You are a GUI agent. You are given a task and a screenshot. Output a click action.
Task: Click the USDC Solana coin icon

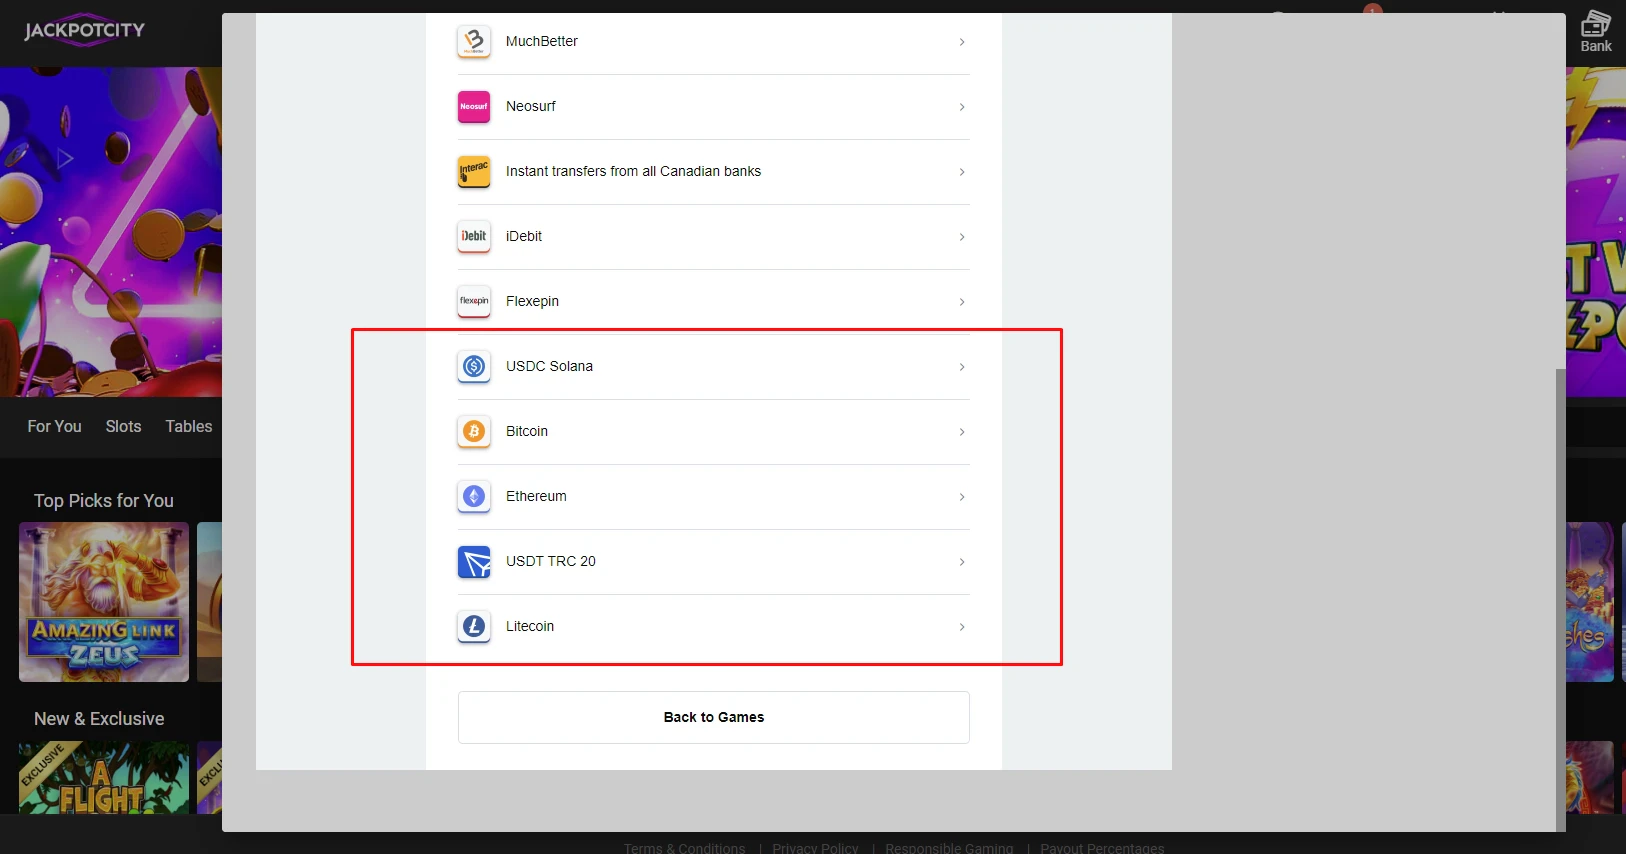click(474, 367)
